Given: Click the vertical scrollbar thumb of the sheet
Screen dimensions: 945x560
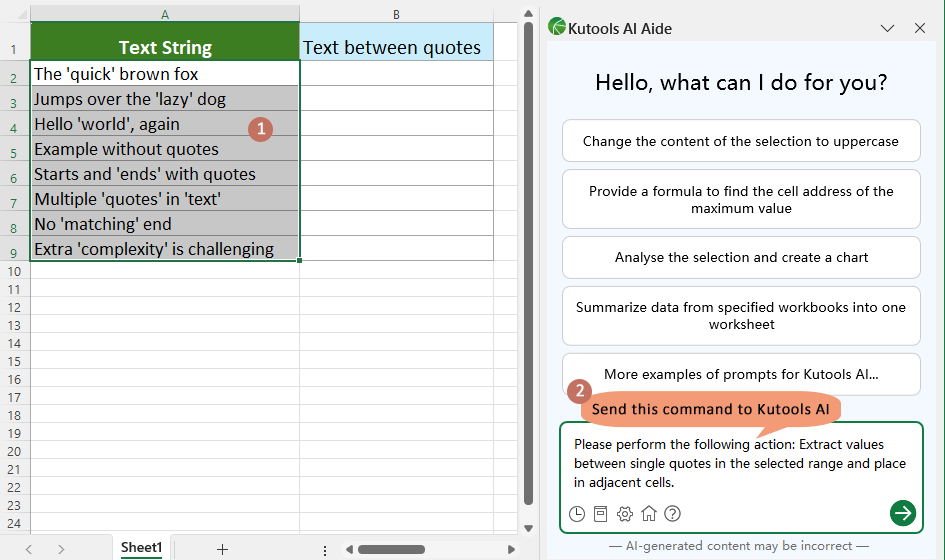Looking at the screenshot, I should pos(528,260).
